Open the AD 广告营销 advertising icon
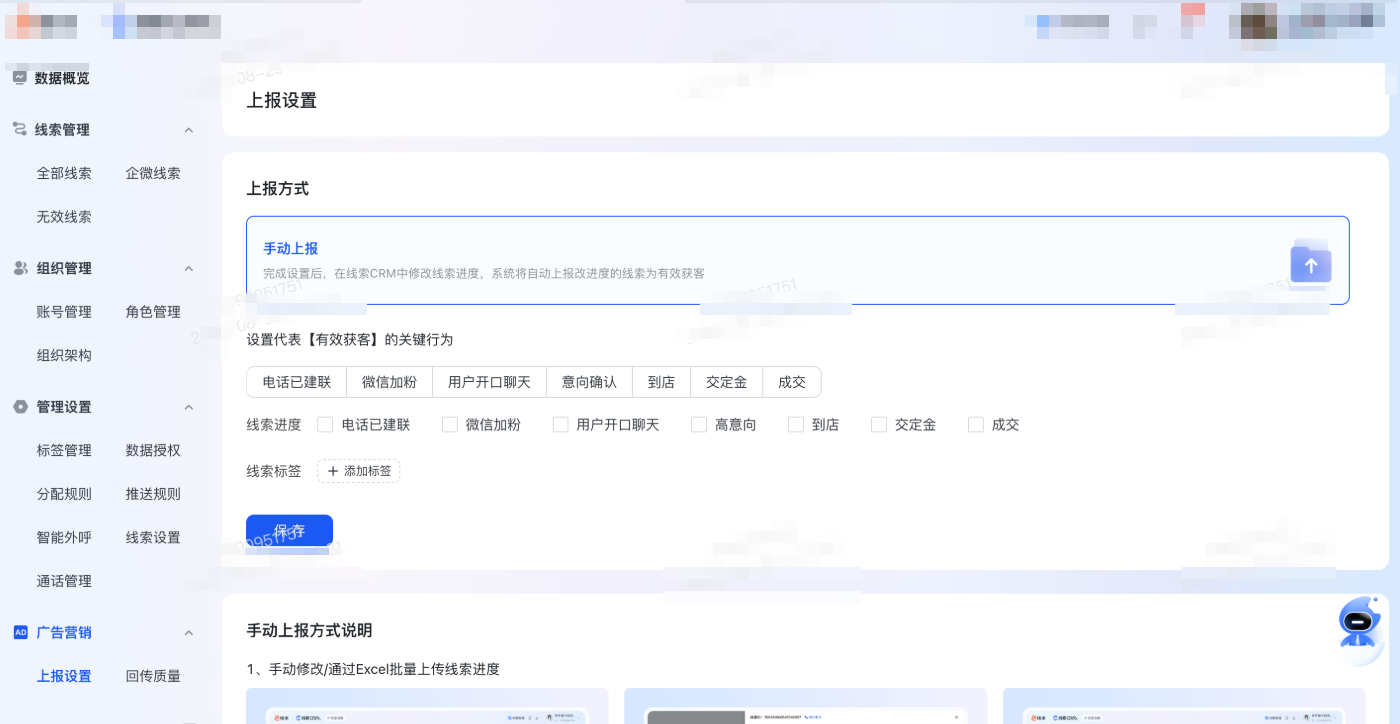The height and width of the screenshot is (724, 1400). point(20,632)
